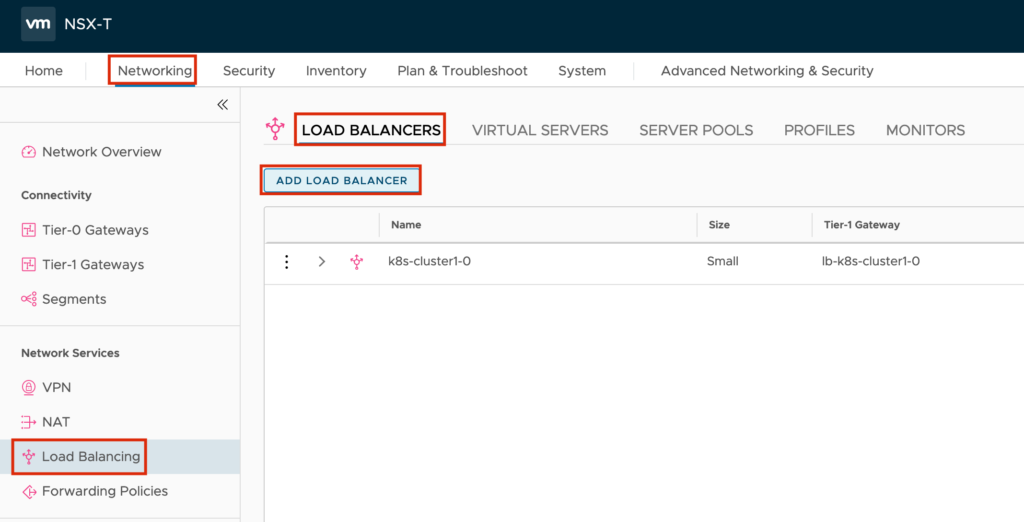1024x522 pixels.
Task: Open the Monitors tab
Action: 925,130
